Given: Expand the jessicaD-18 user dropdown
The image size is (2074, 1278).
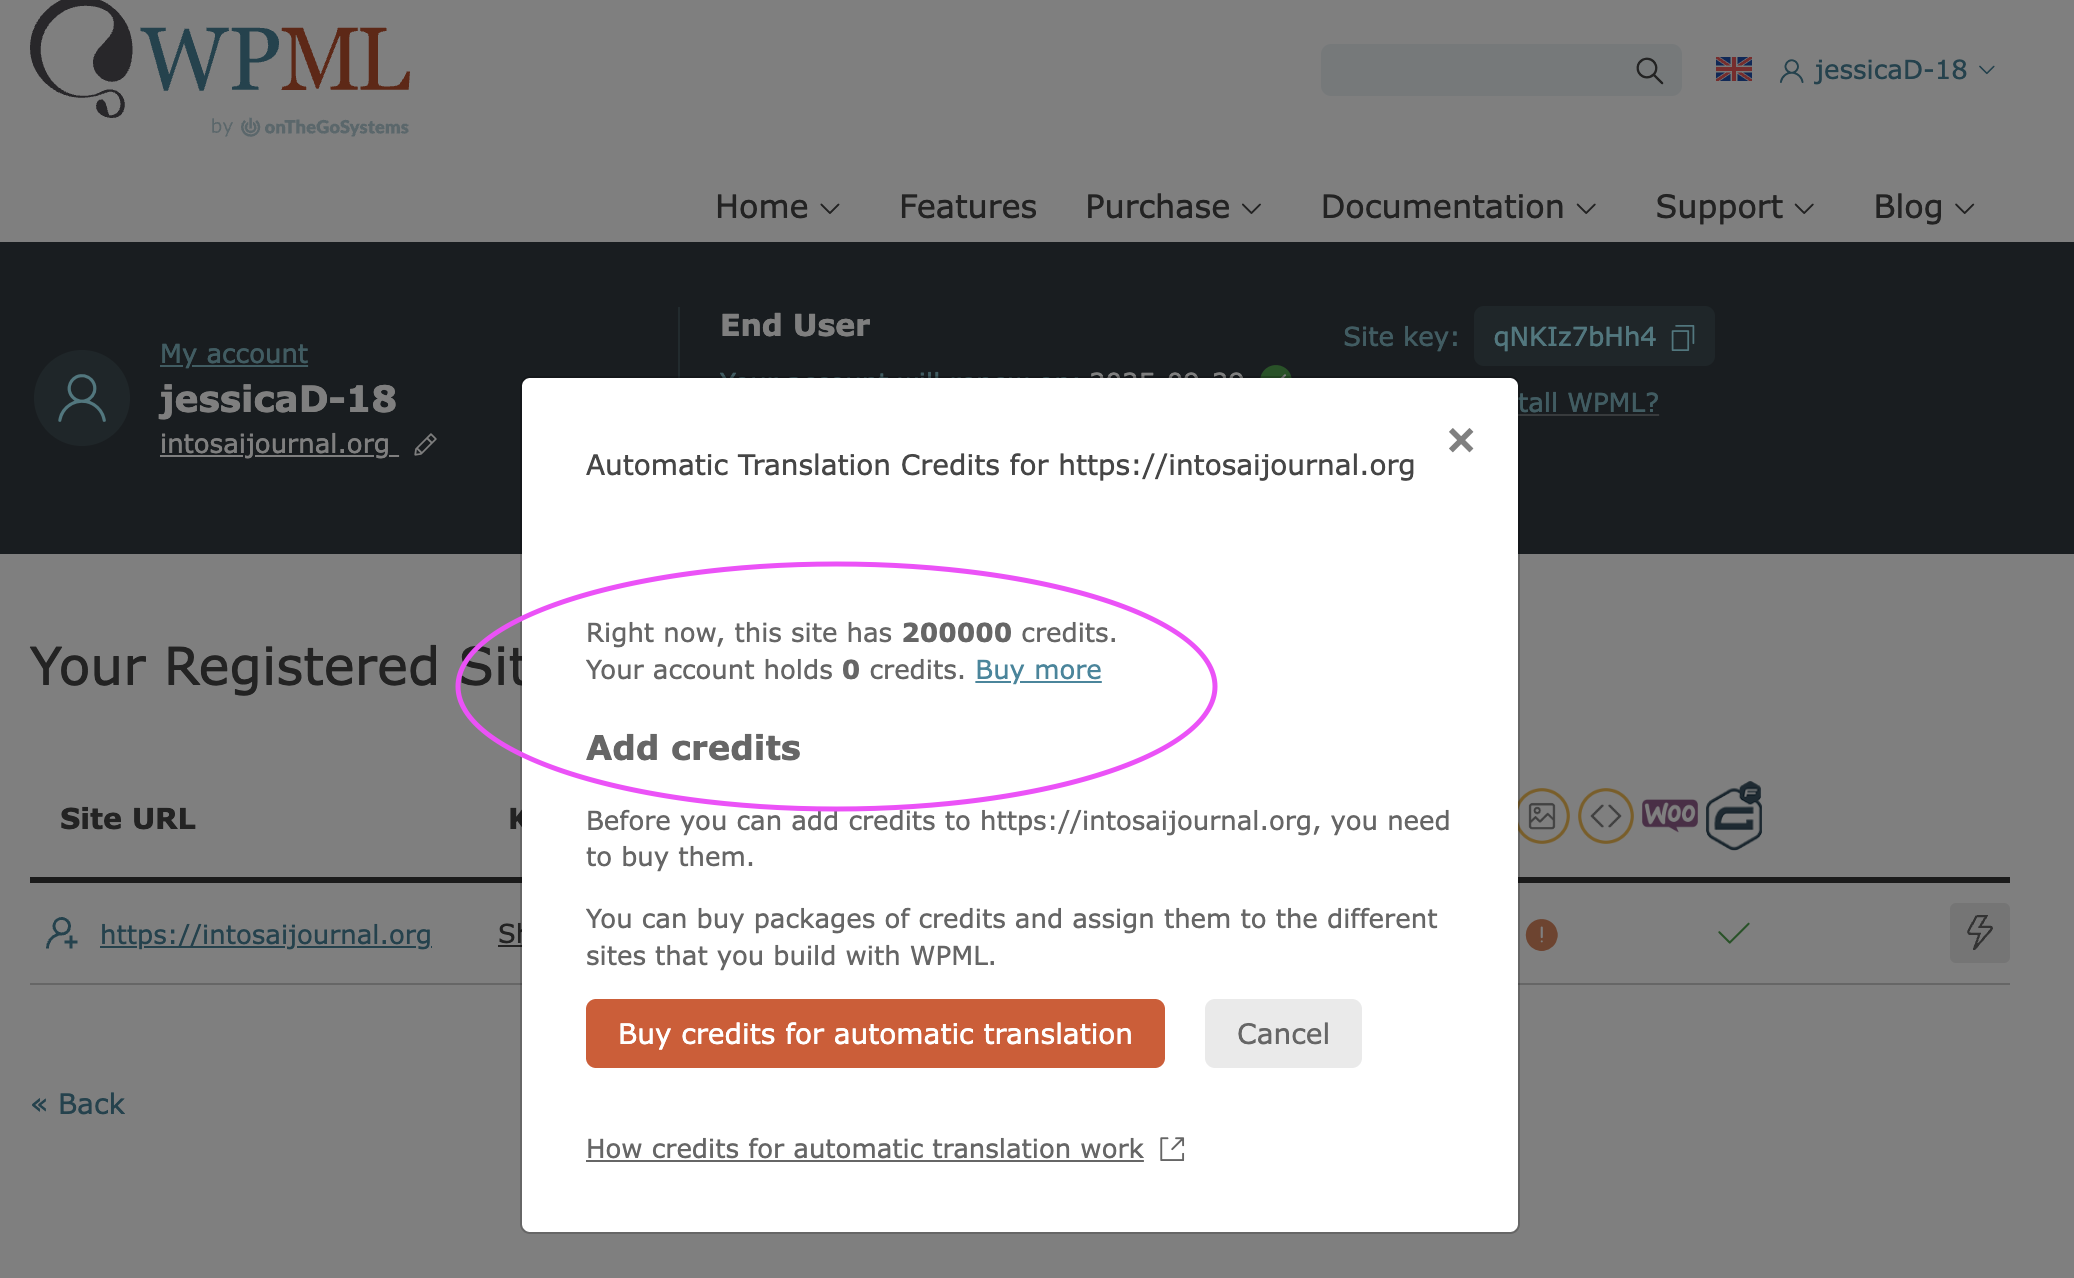Looking at the screenshot, I should (x=1888, y=70).
